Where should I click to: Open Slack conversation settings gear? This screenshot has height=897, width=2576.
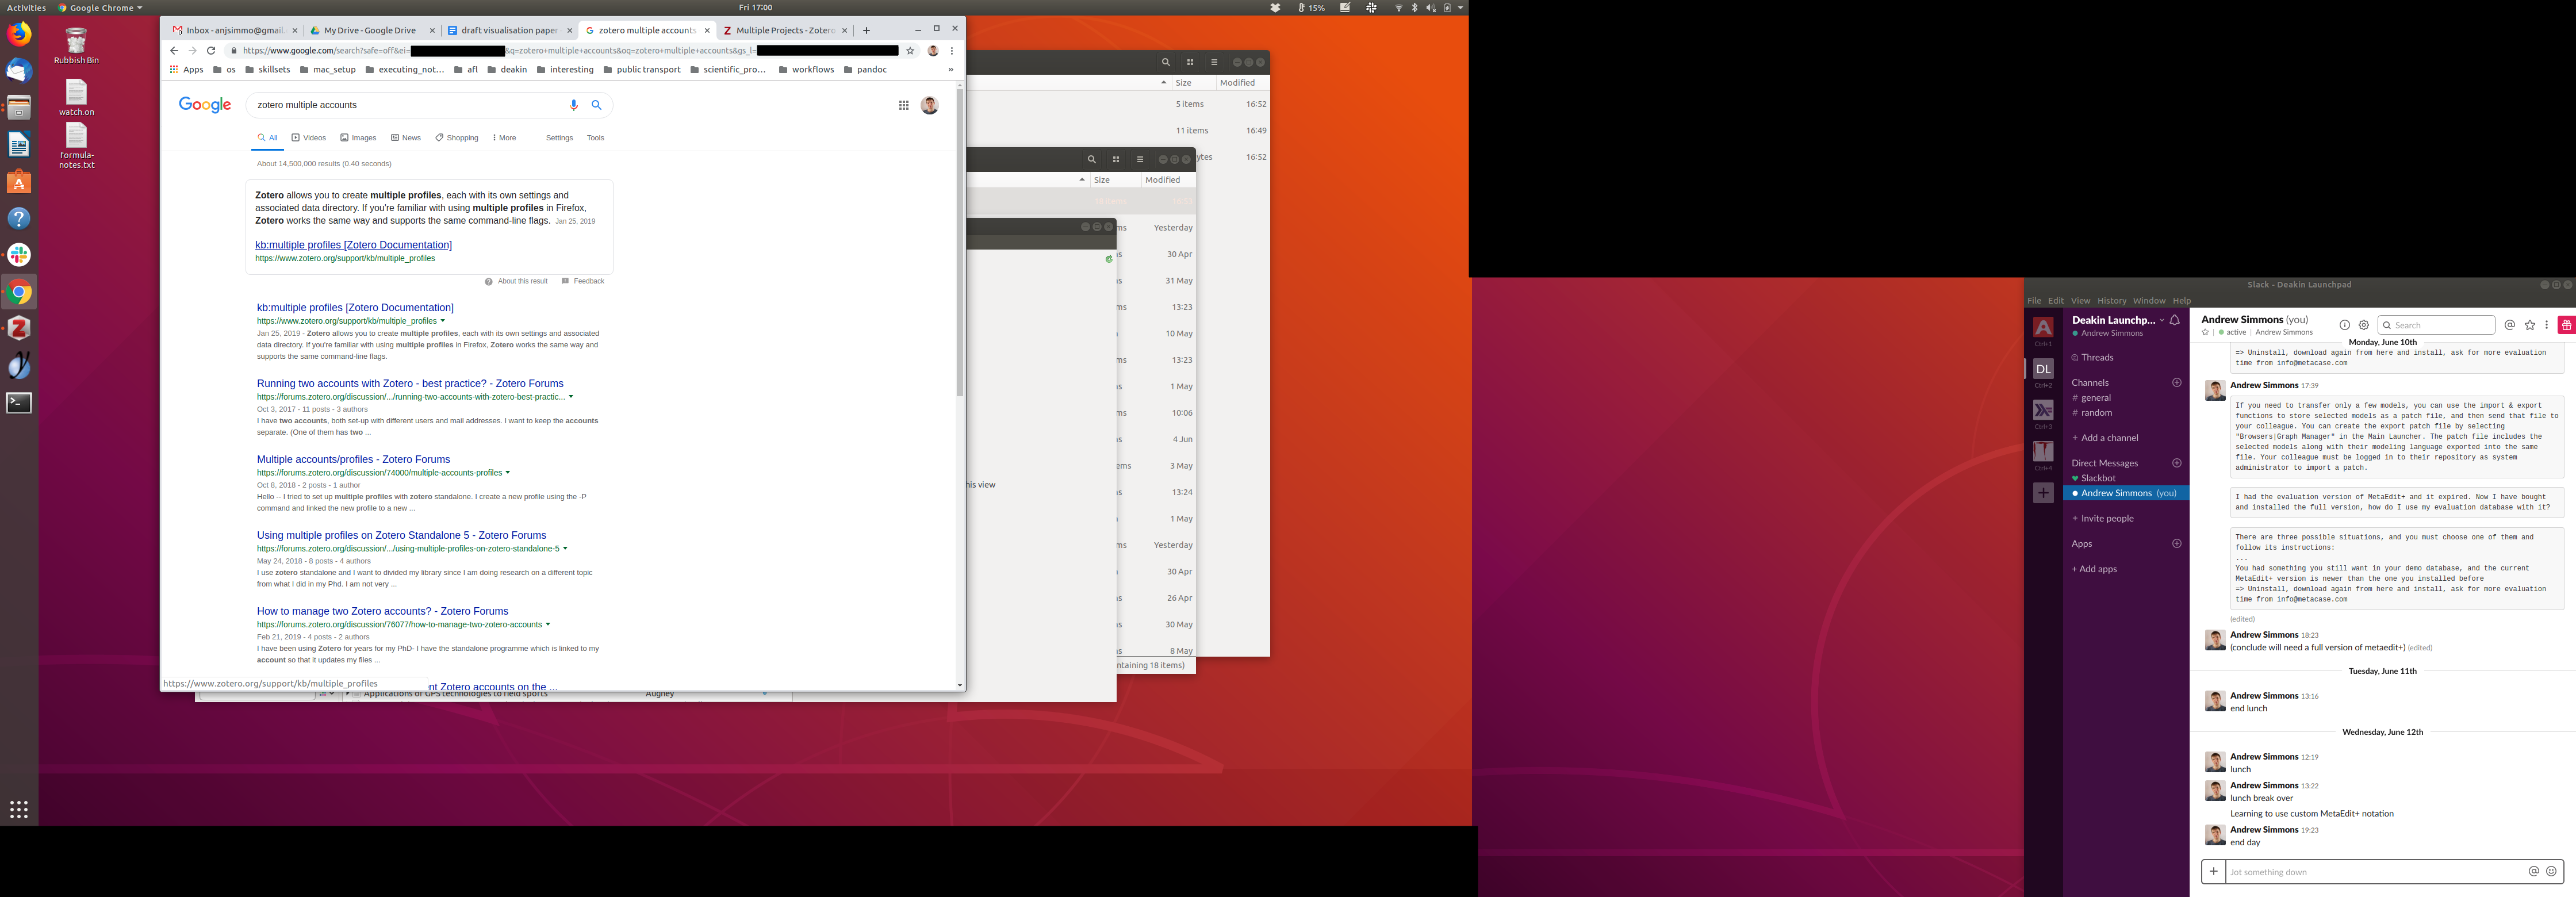2364,325
